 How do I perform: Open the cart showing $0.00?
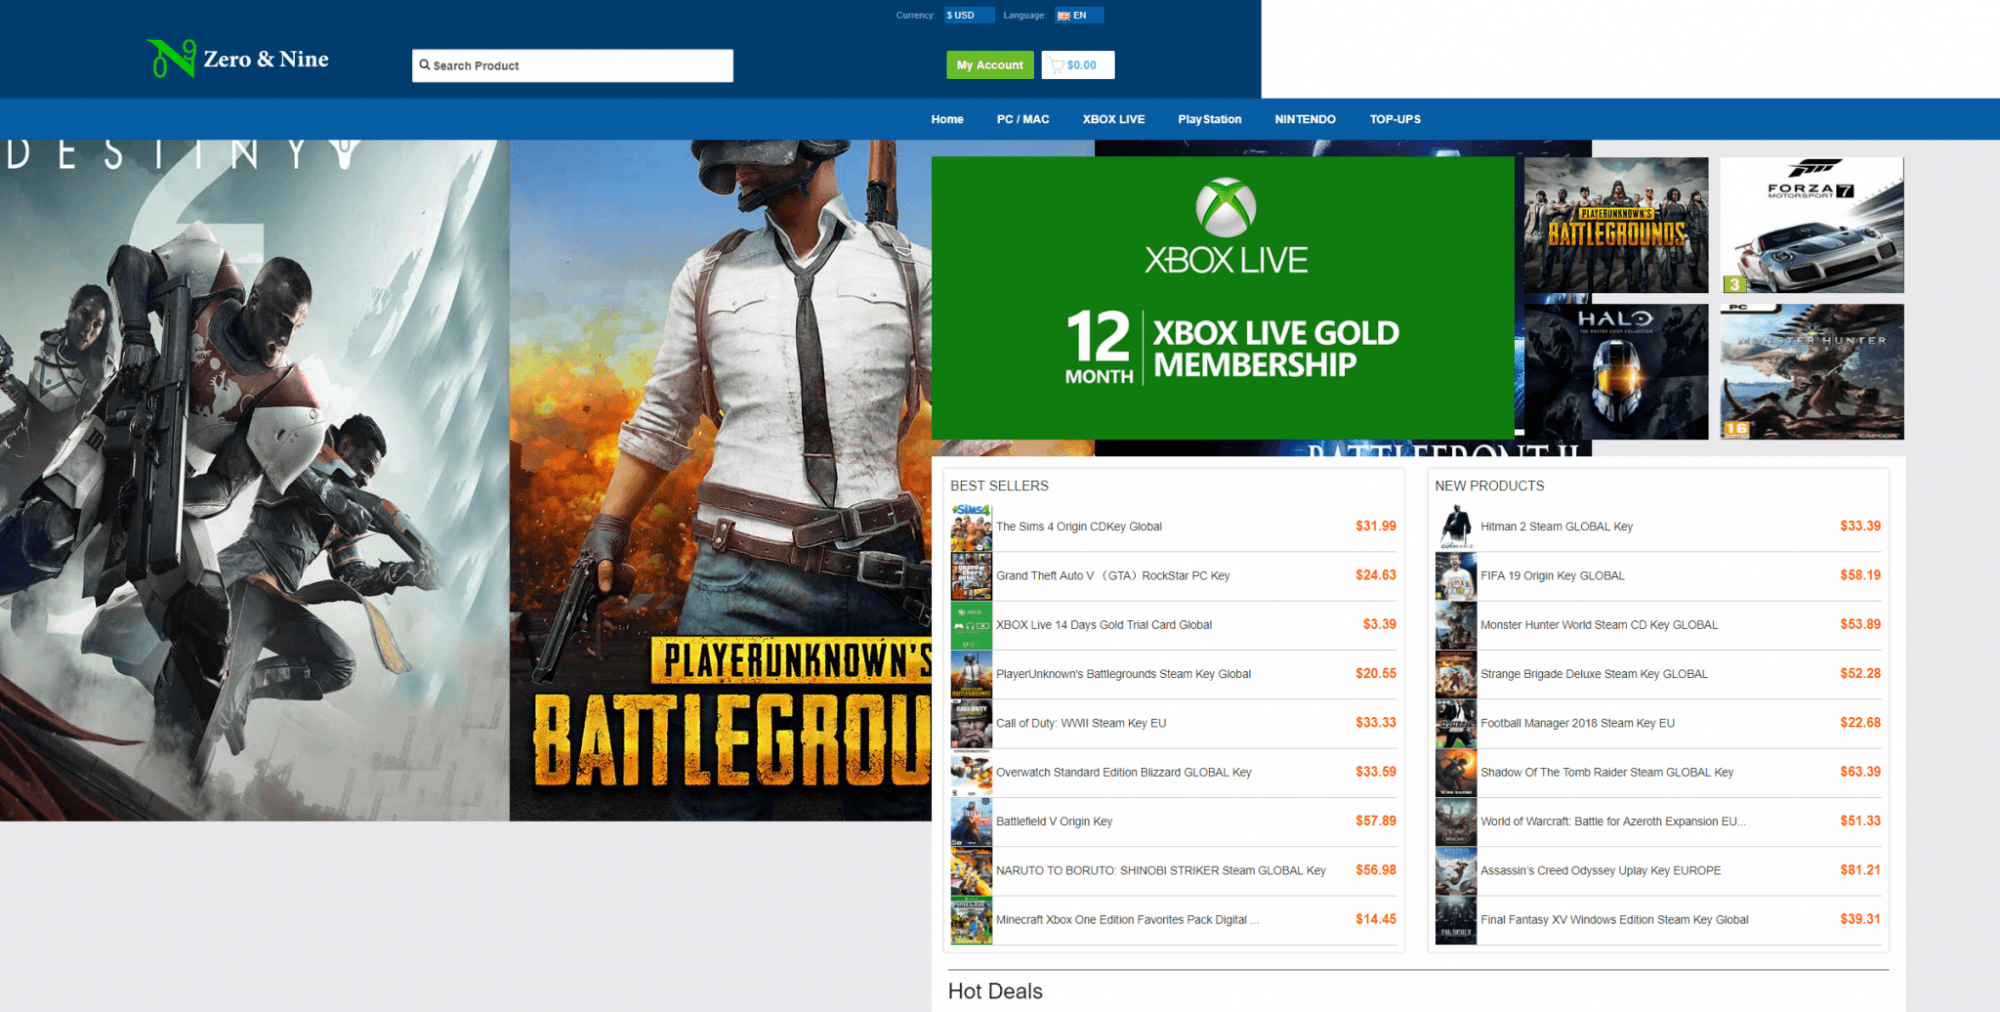1078,65
